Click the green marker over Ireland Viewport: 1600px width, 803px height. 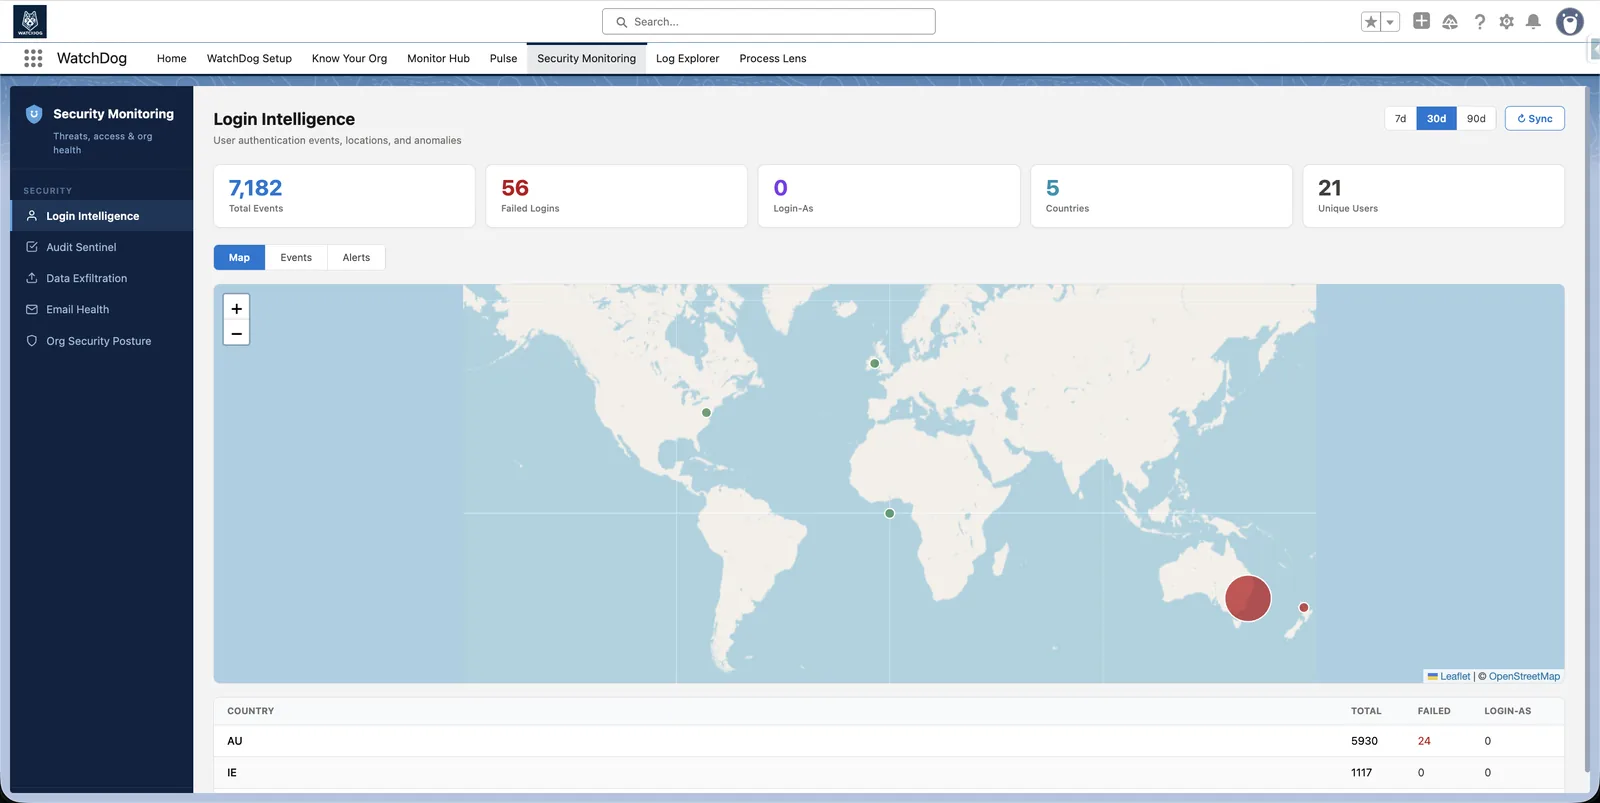pyautogui.click(x=874, y=363)
